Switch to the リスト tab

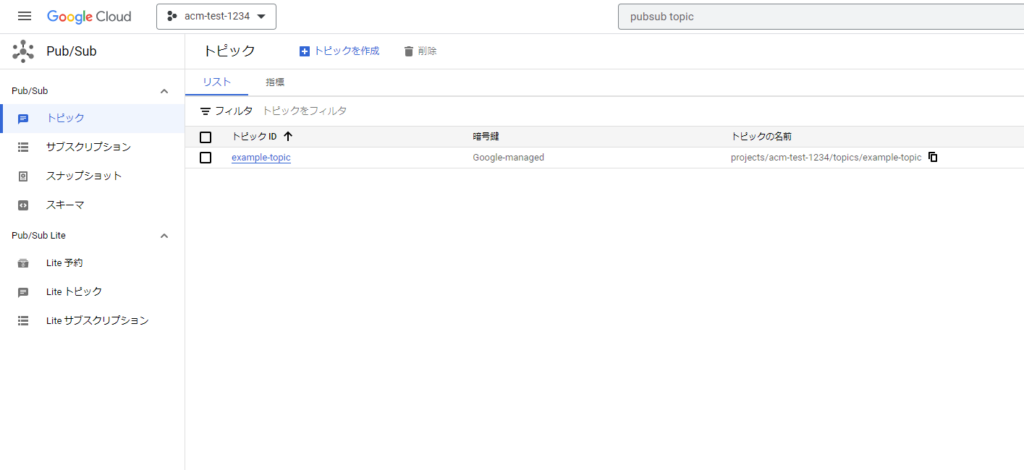217,82
